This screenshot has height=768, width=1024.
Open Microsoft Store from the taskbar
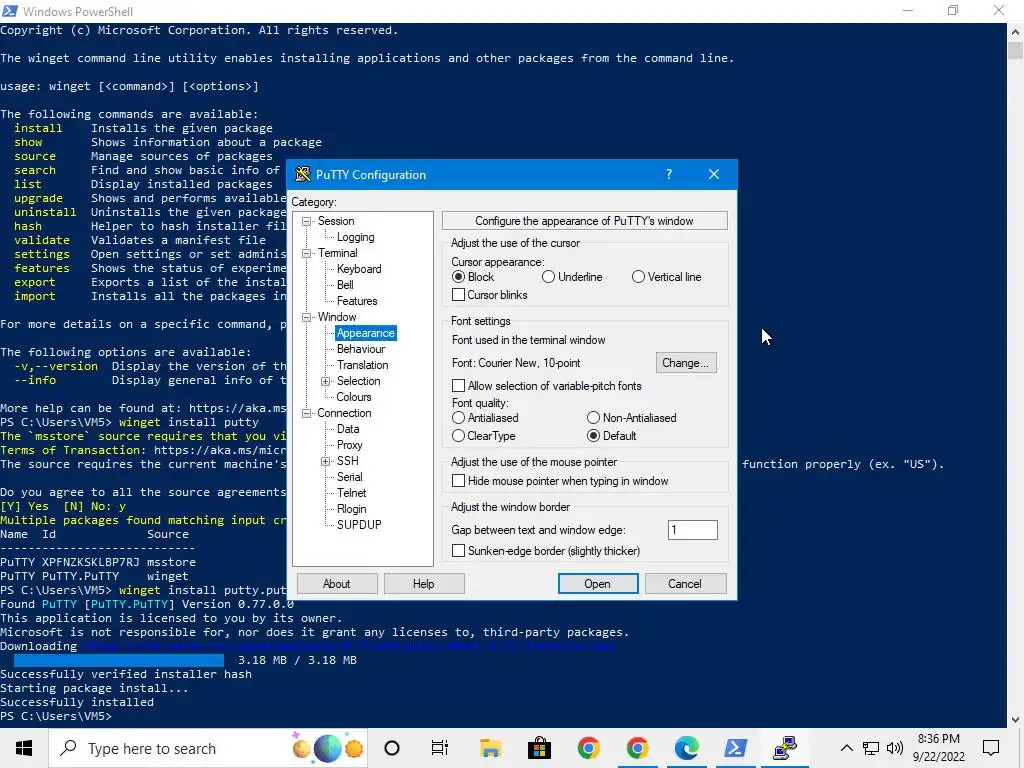coord(539,748)
